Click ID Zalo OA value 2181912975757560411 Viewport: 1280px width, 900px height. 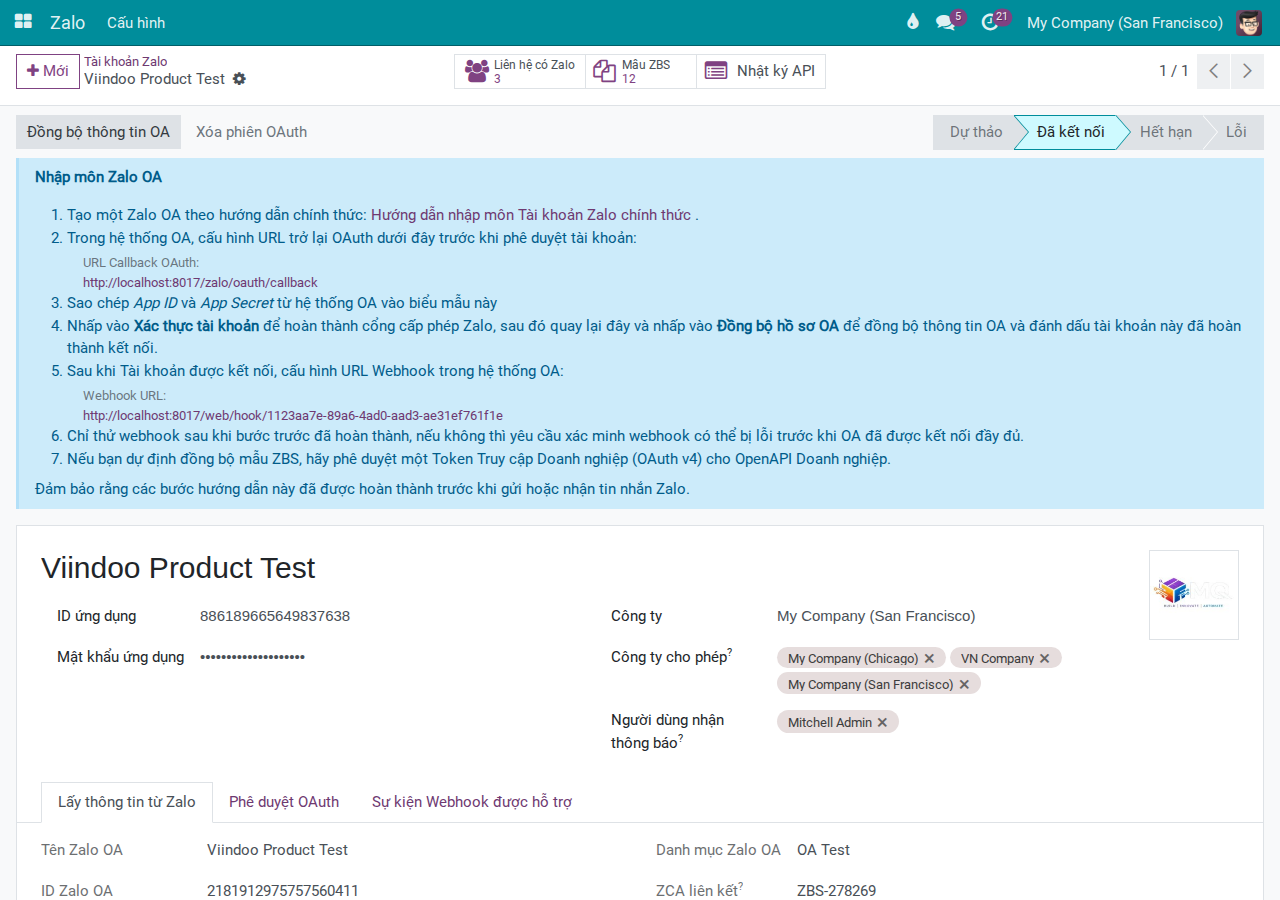283,891
